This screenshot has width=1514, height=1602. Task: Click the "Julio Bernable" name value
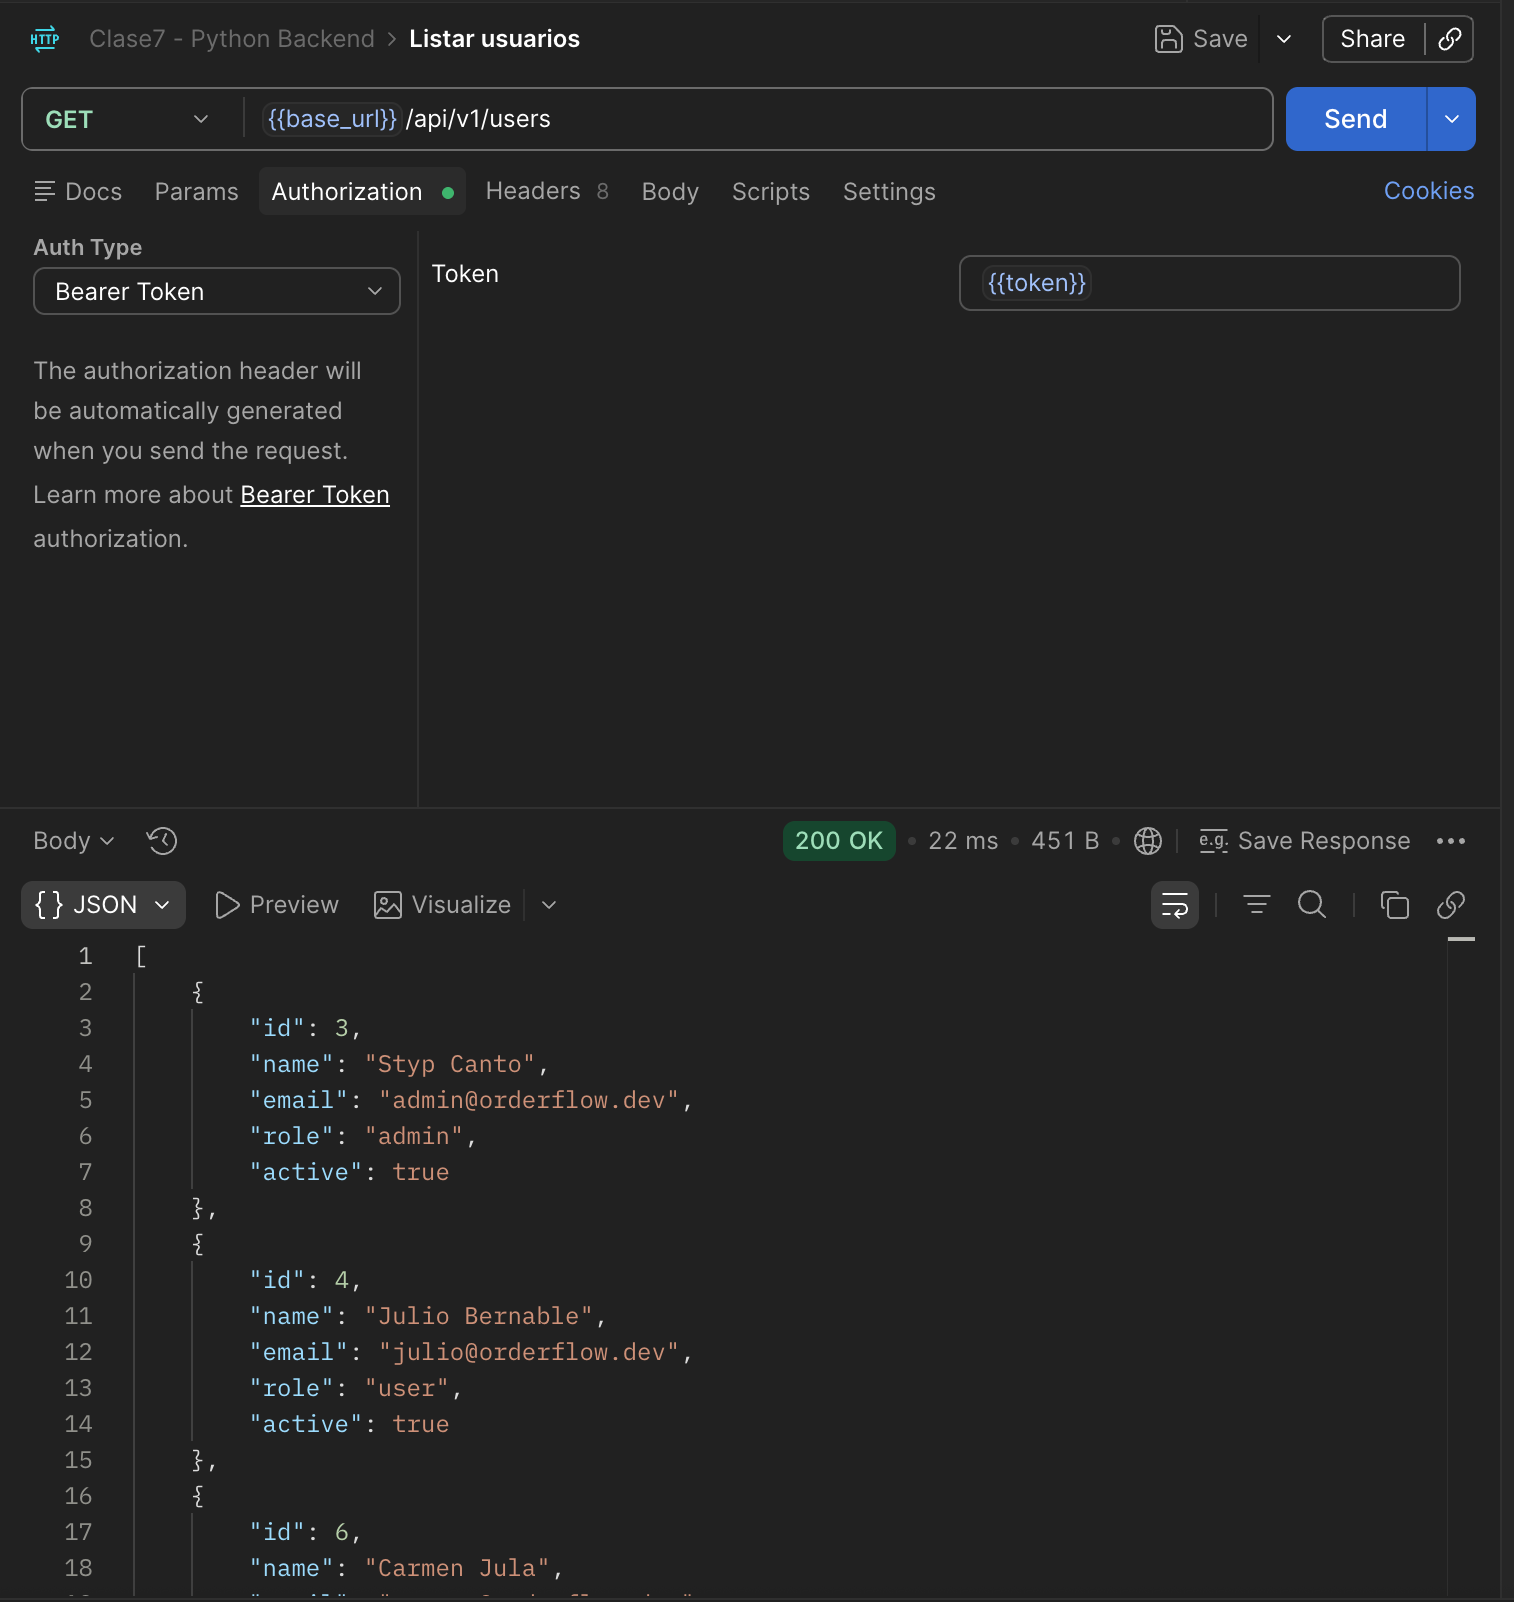479,1316
